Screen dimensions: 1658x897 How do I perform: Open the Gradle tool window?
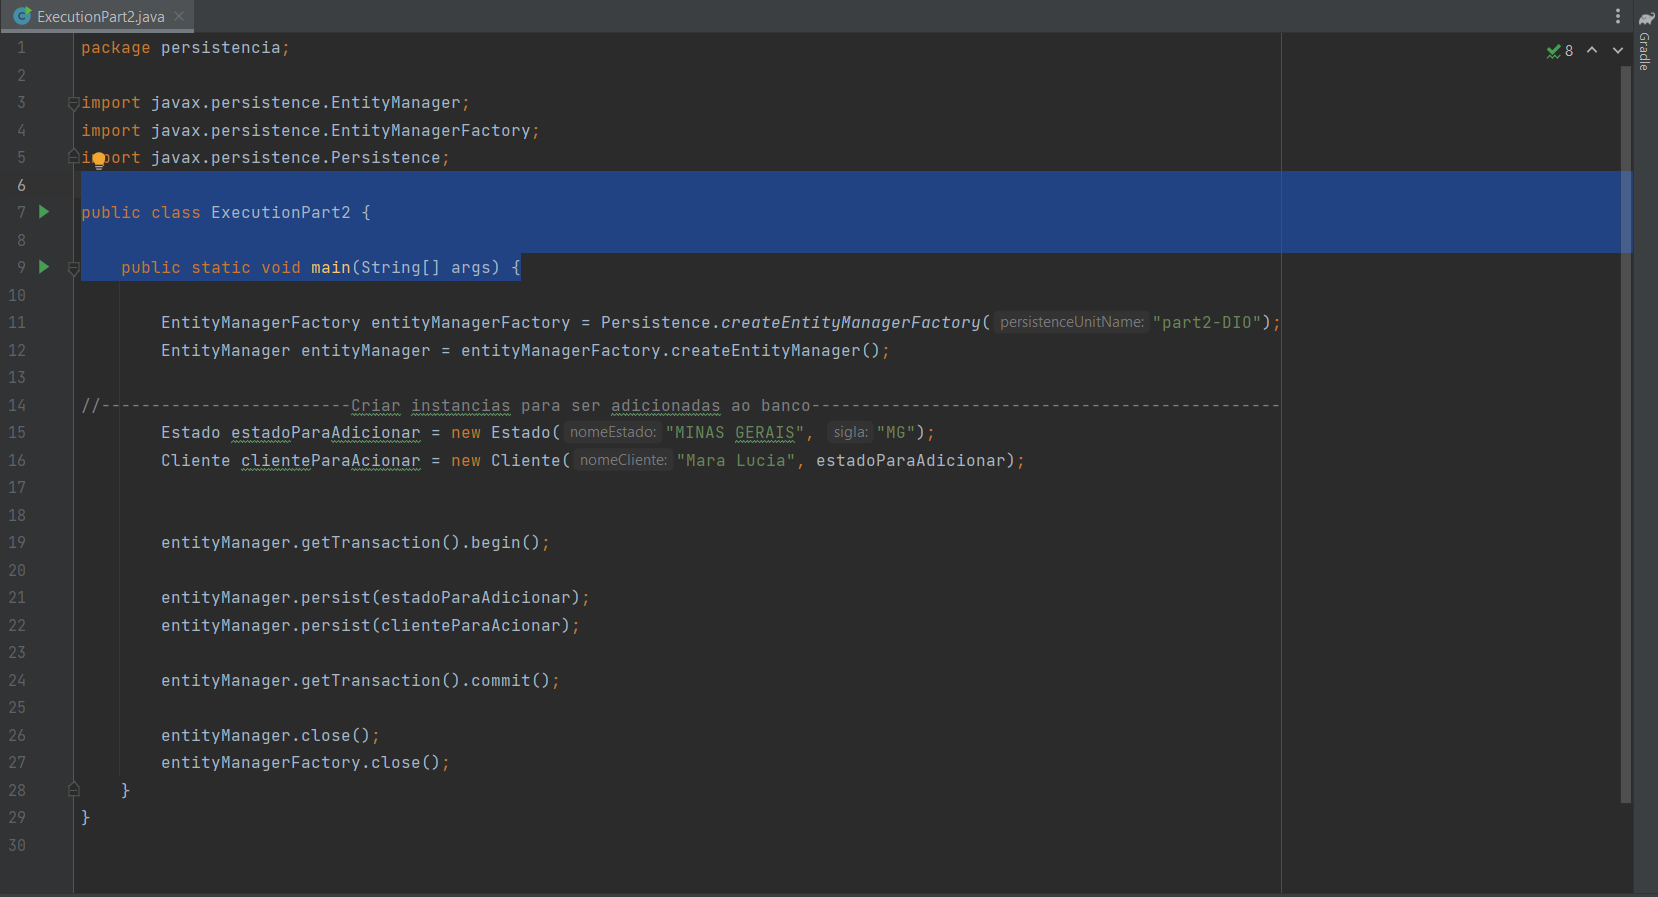[1645, 40]
